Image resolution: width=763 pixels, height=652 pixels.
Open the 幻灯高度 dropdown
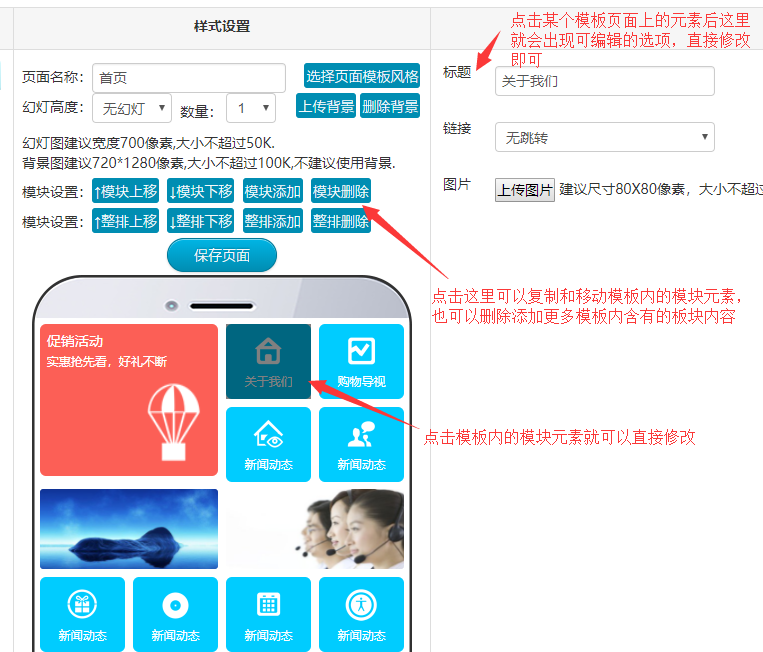pyautogui.click(x=131, y=108)
